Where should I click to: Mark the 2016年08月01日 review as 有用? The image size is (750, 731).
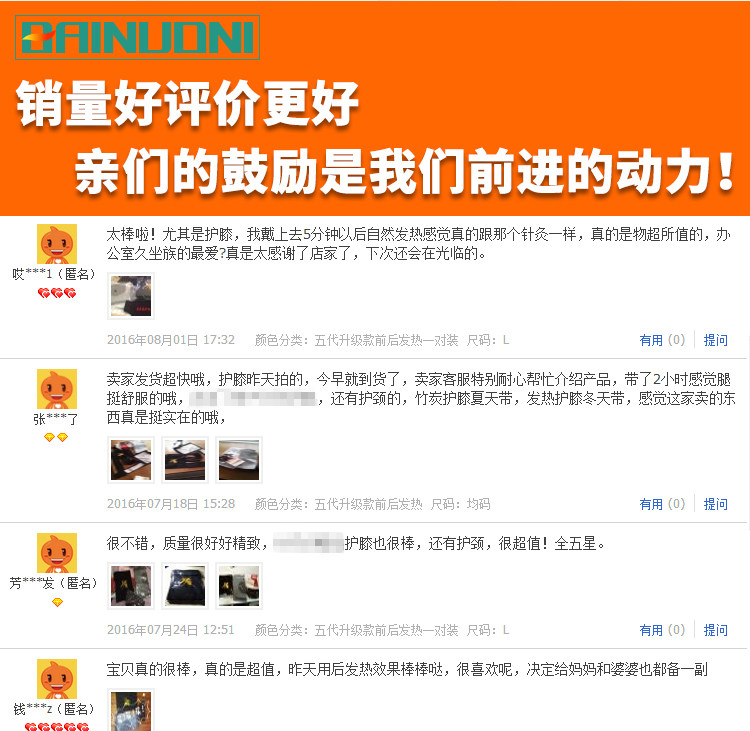point(662,340)
